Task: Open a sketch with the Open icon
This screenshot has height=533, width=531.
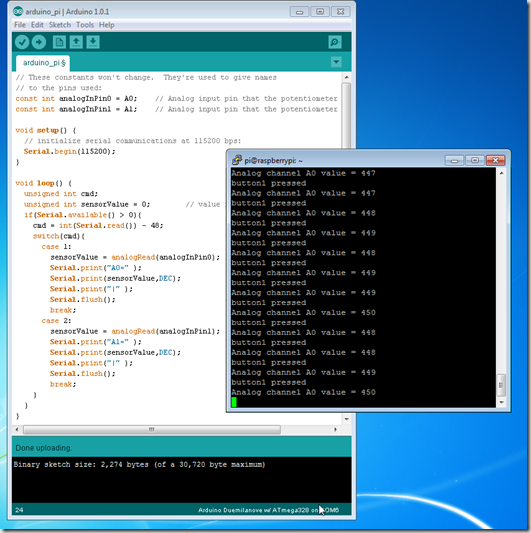Action: pos(76,42)
